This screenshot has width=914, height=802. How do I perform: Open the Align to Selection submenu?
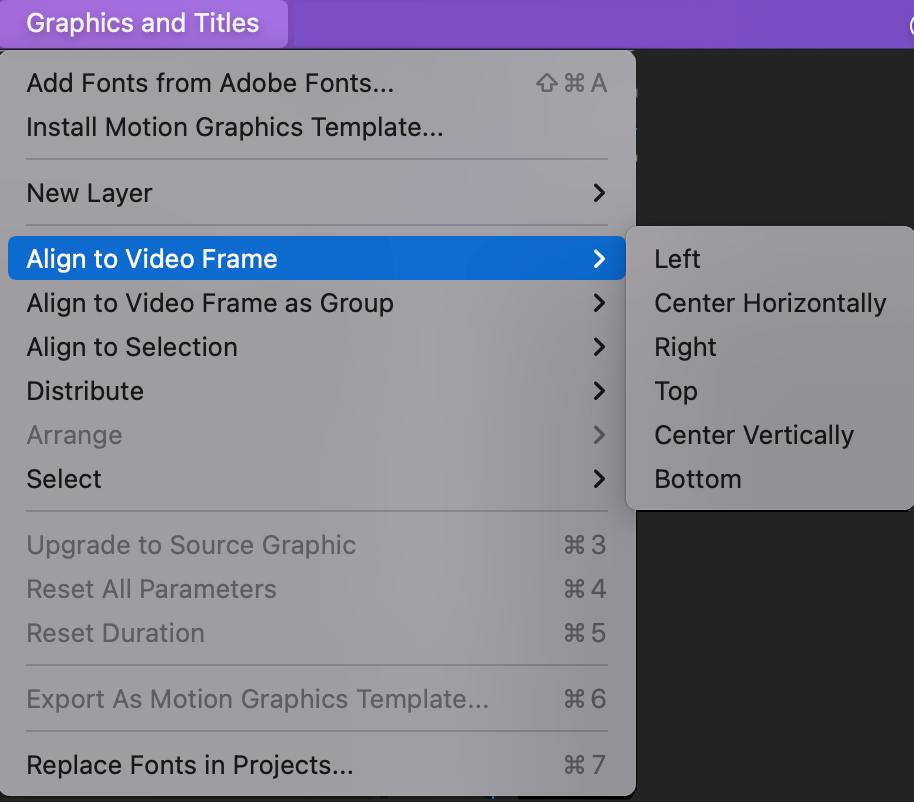[131, 347]
